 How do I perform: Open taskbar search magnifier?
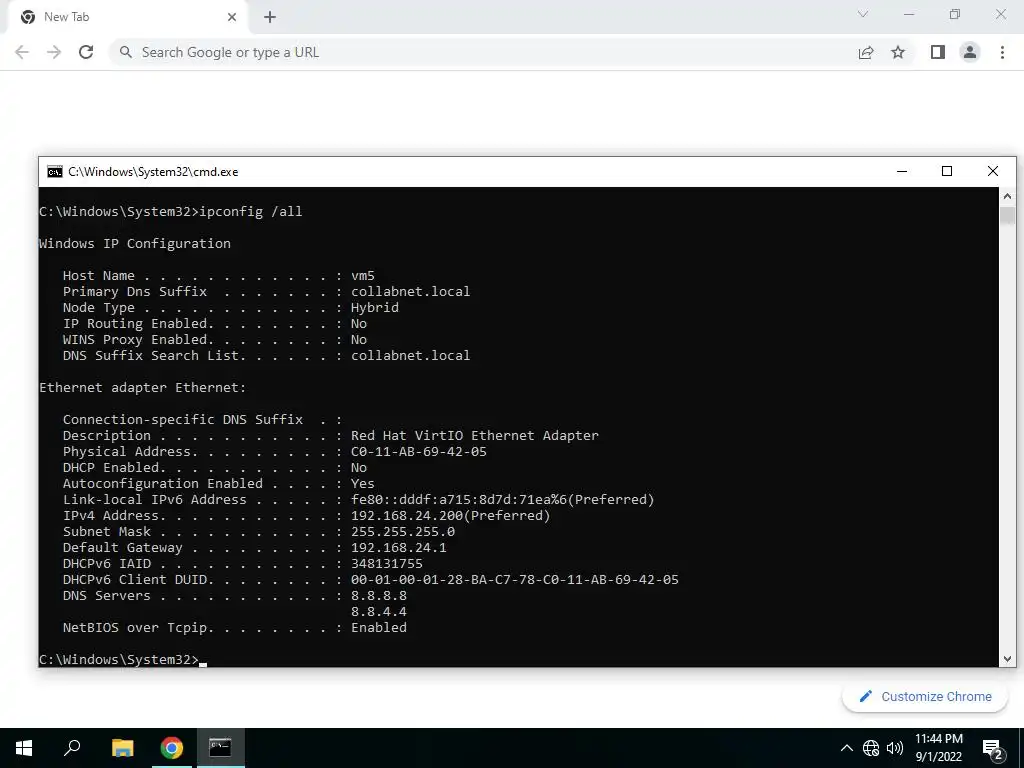[72, 748]
